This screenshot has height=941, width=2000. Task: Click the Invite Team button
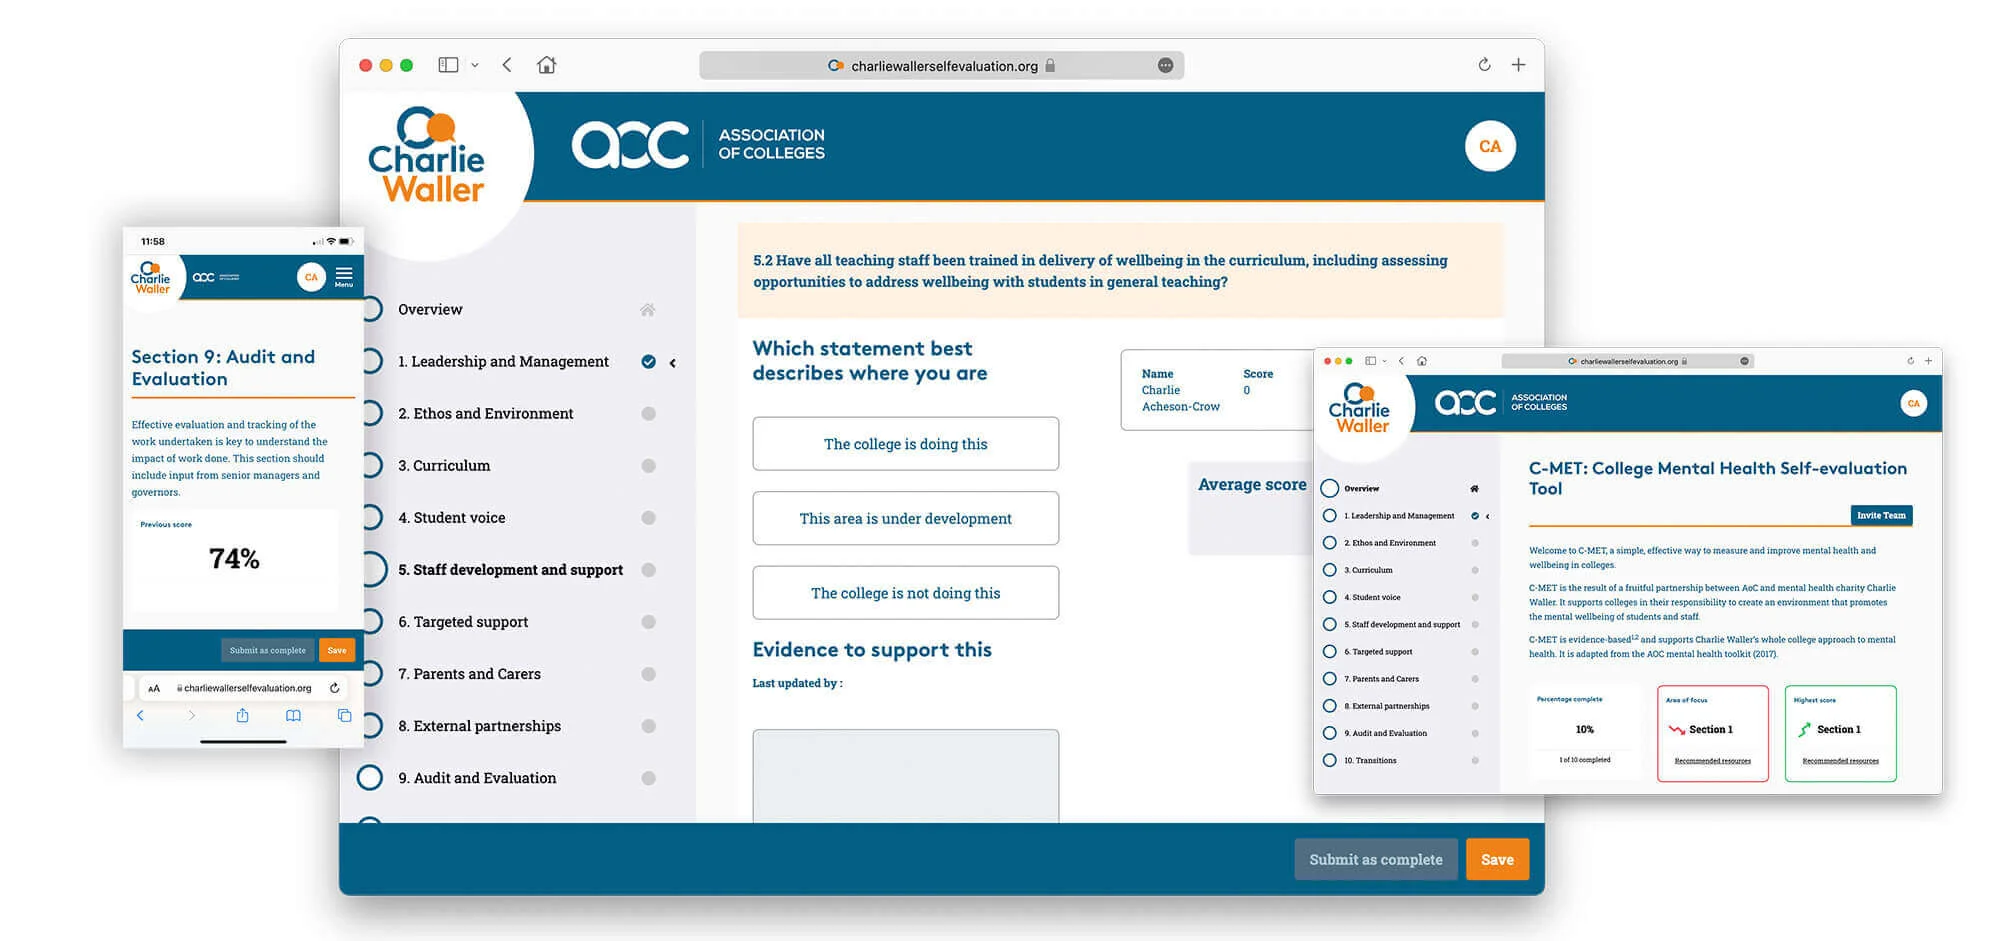tap(1881, 515)
